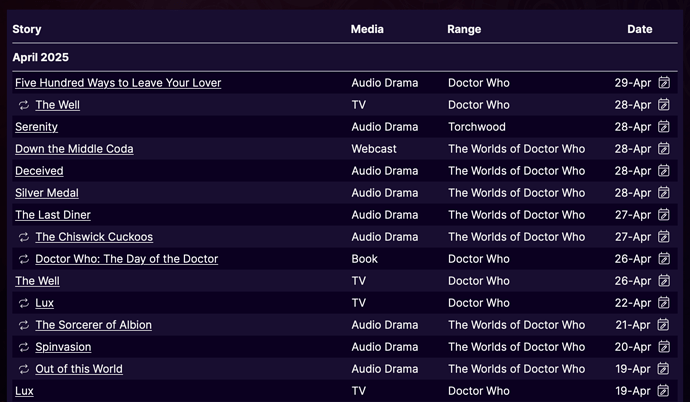Click the Date column header
Image resolution: width=690 pixels, height=402 pixels.
pyautogui.click(x=640, y=29)
